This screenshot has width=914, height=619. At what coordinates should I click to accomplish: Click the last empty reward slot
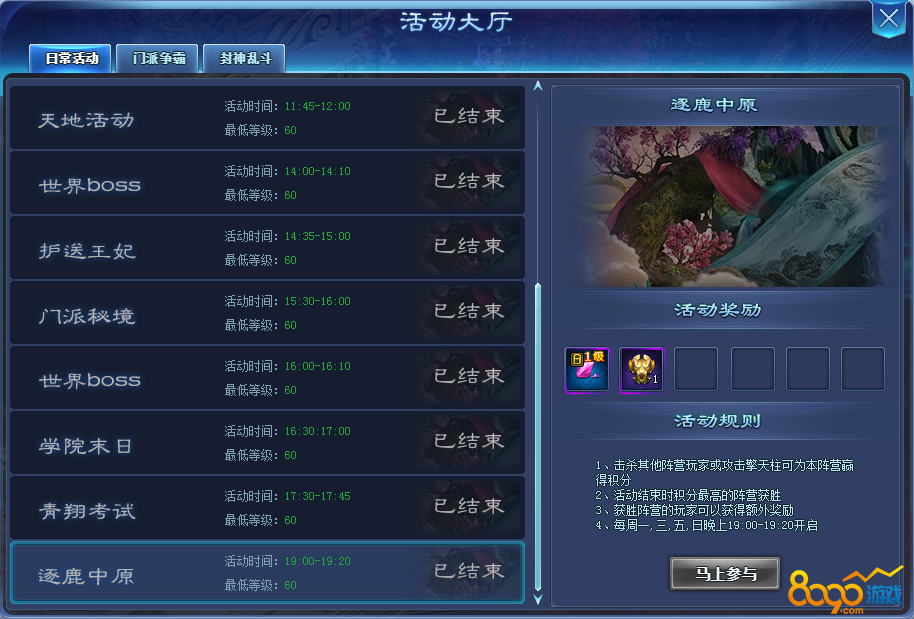click(x=863, y=369)
